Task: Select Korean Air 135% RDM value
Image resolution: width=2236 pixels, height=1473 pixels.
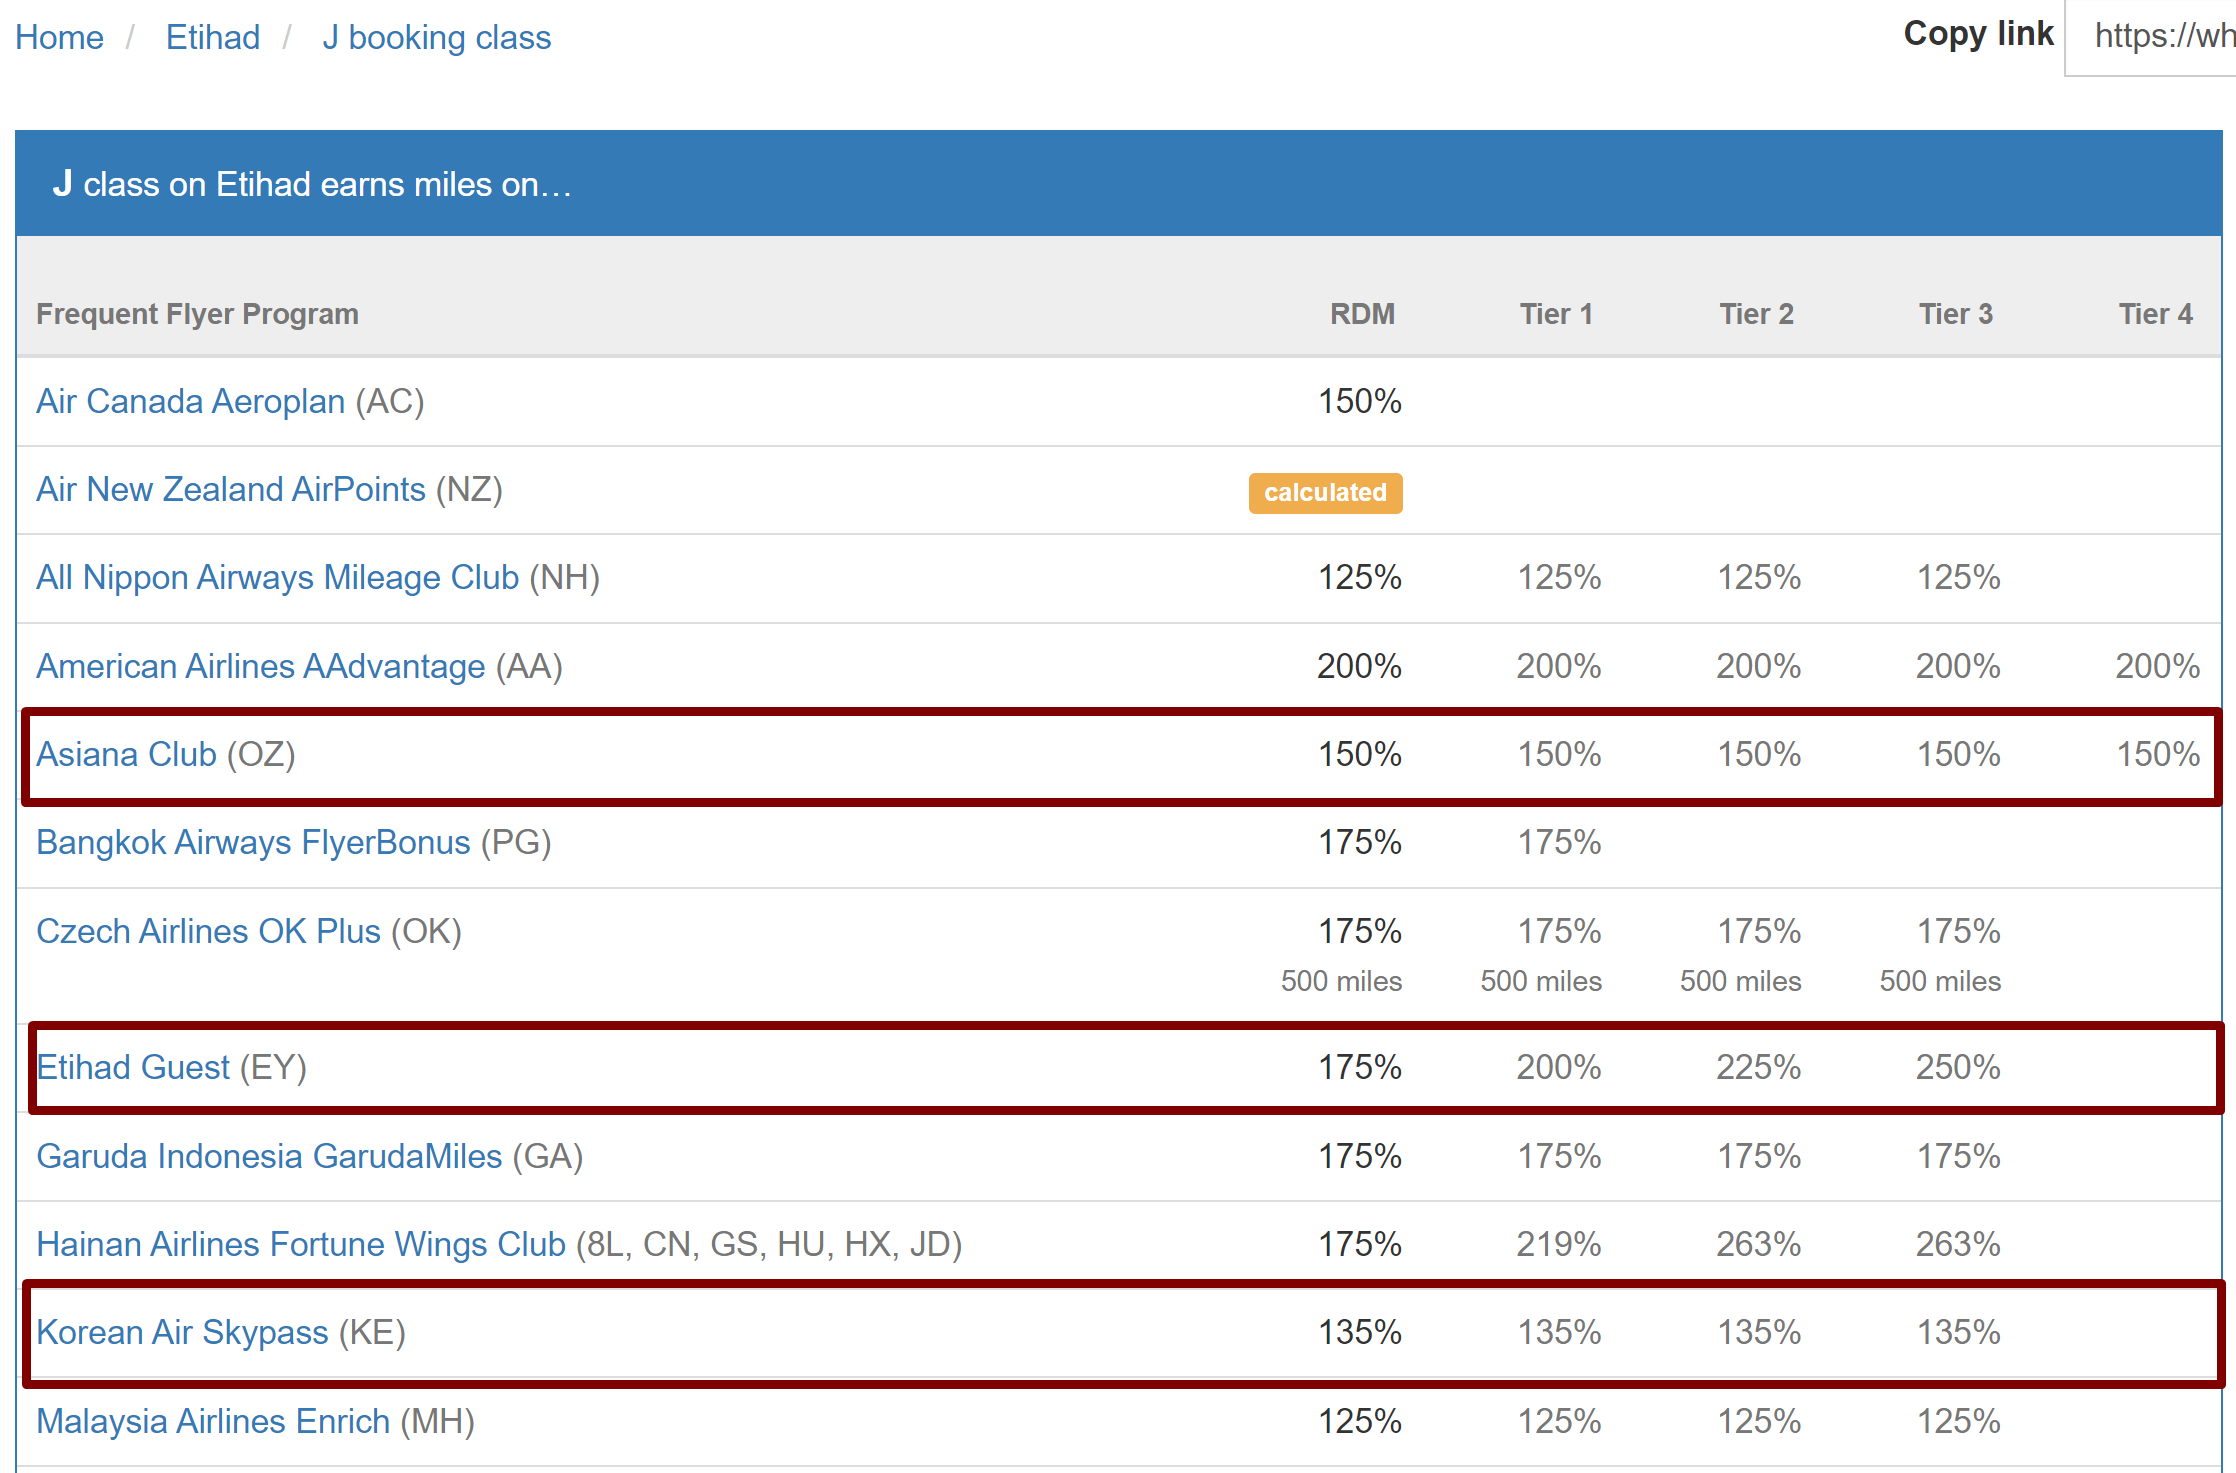Action: point(1360,1332)
